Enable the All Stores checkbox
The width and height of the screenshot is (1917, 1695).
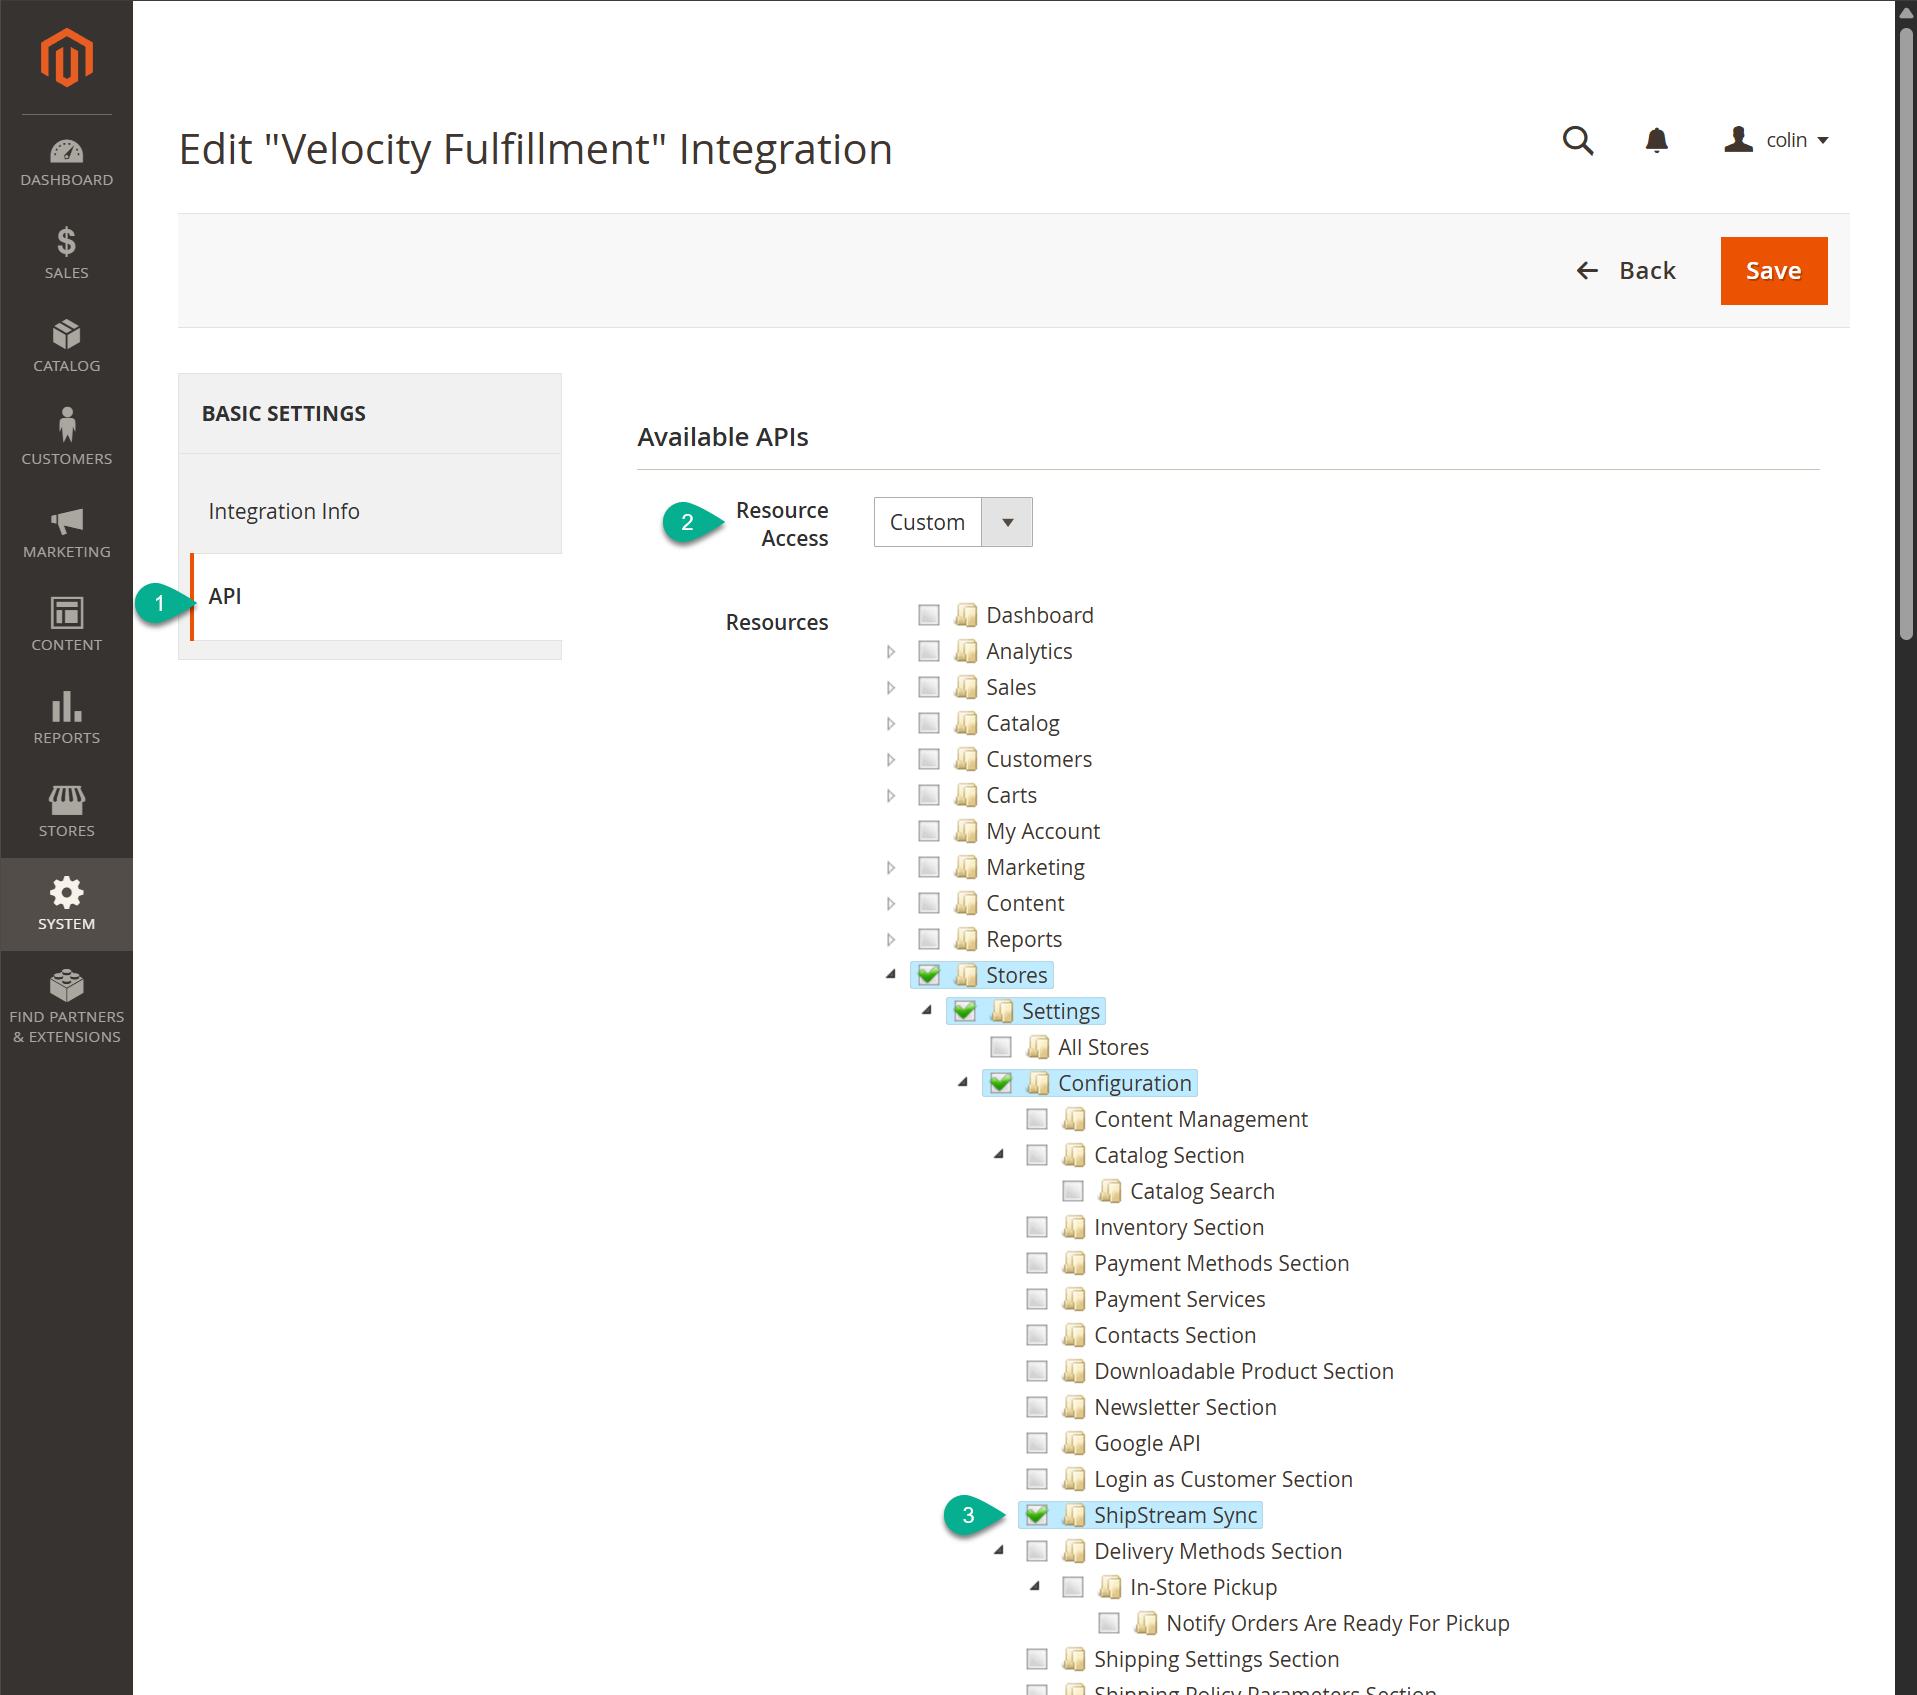[1001, 1047]
